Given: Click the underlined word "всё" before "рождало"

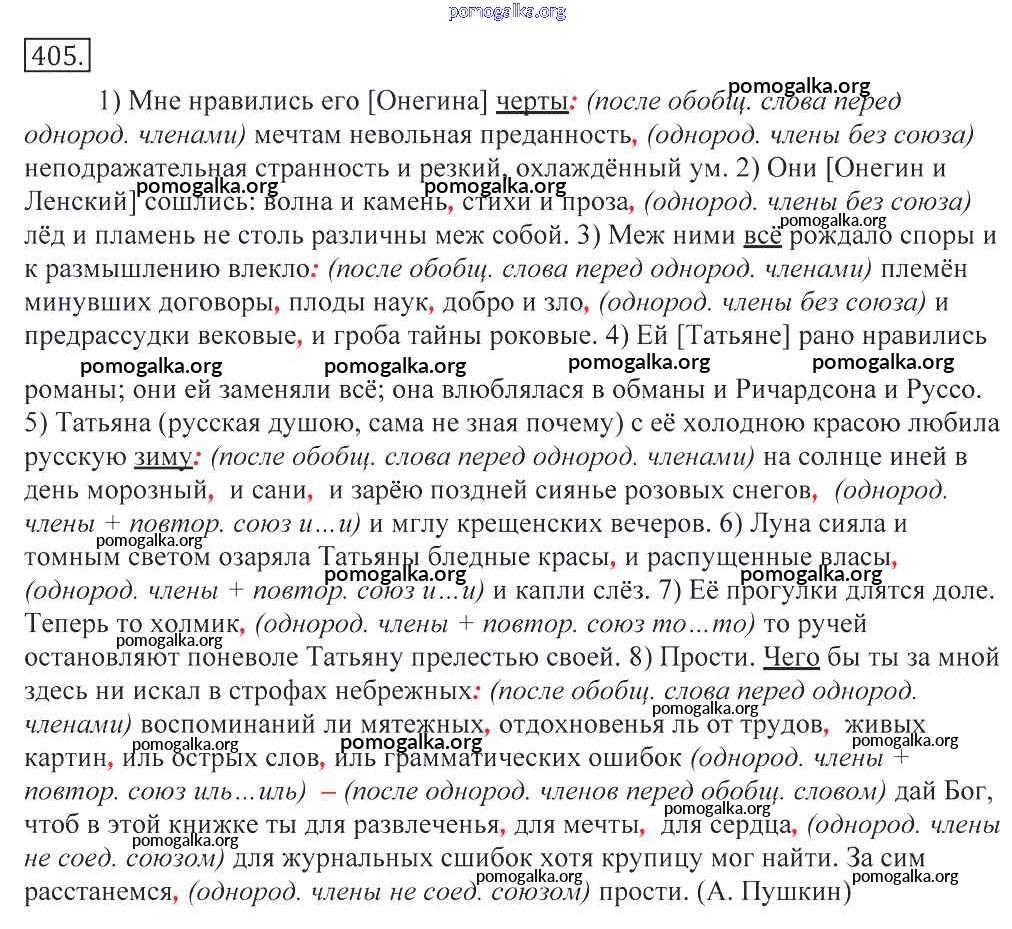Looking at the screenshot, I should [x=761, y=237].
